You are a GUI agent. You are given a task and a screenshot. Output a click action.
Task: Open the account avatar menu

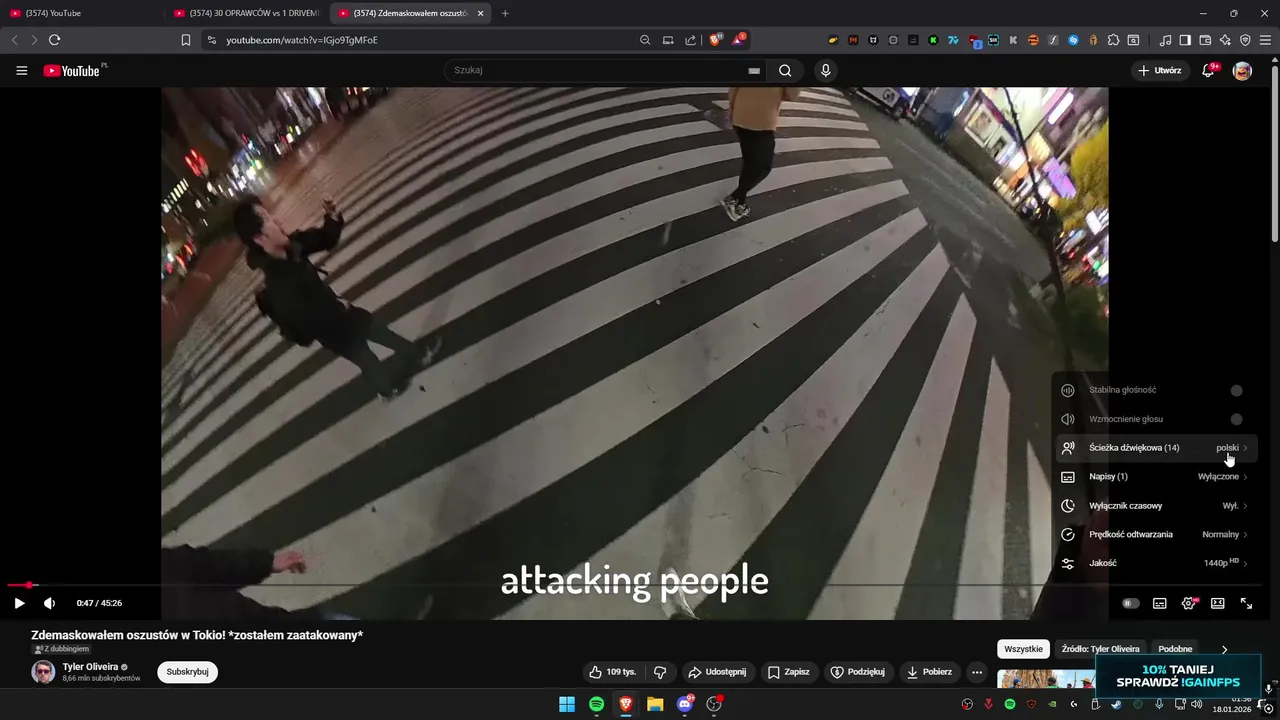pyautogui.click(x=1242, y=71)
